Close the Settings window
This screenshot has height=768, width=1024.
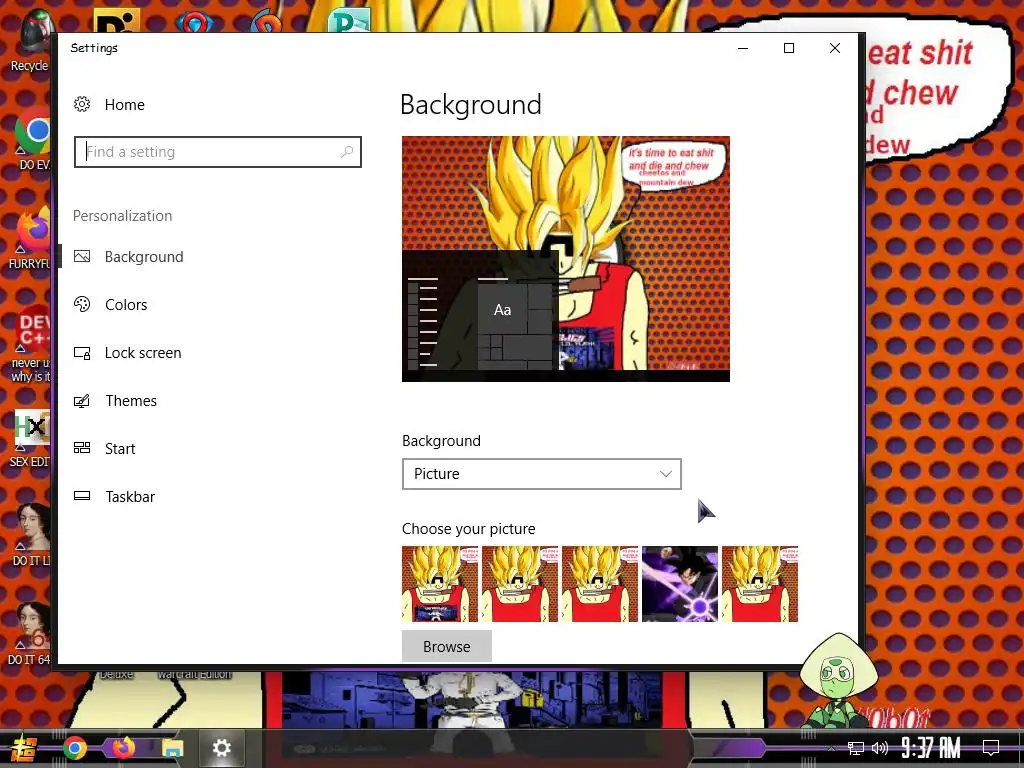tap(835, 48)
